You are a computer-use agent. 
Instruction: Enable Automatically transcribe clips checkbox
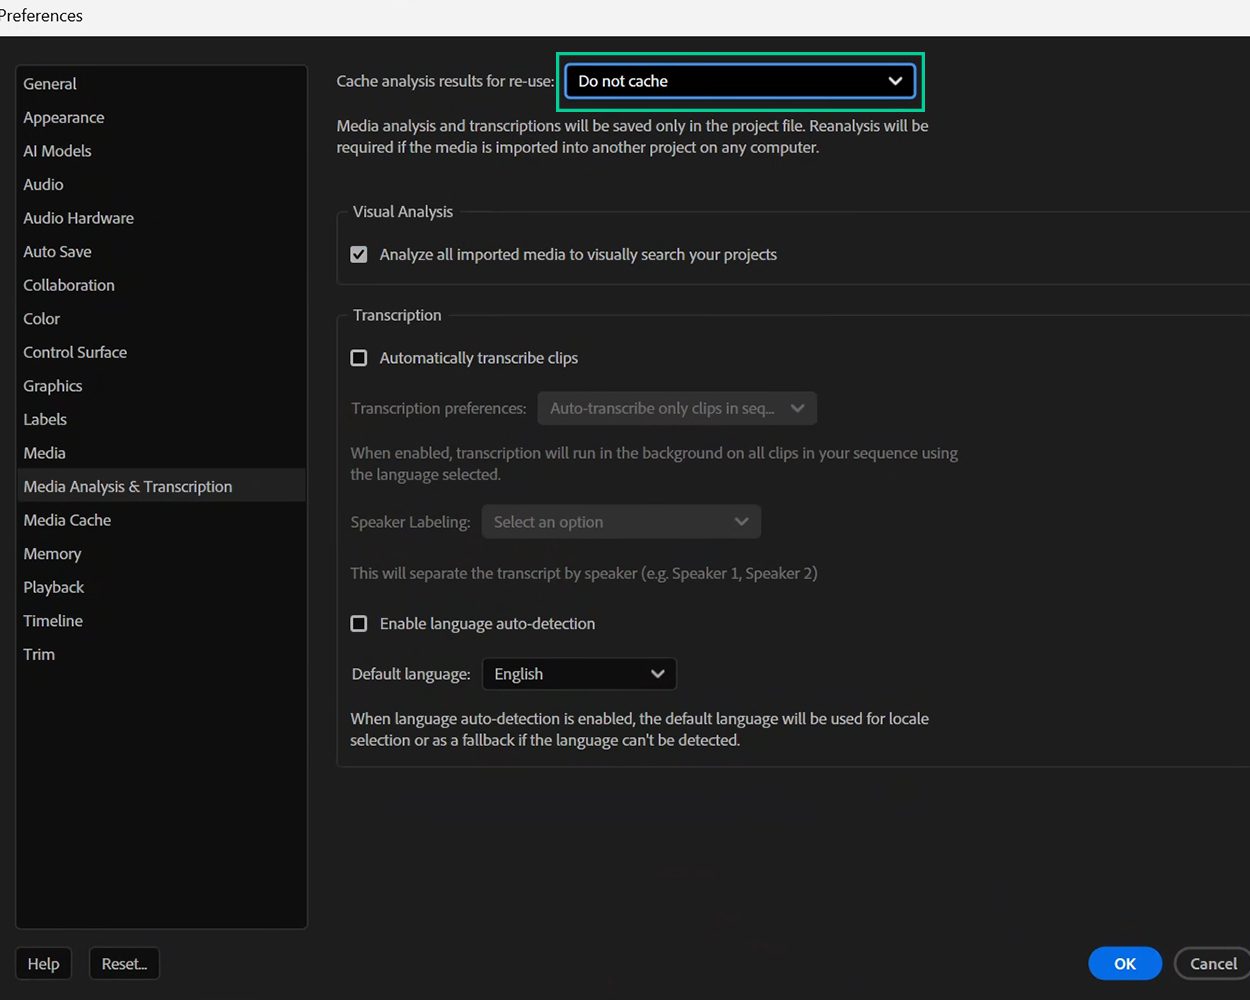point(359,358)
